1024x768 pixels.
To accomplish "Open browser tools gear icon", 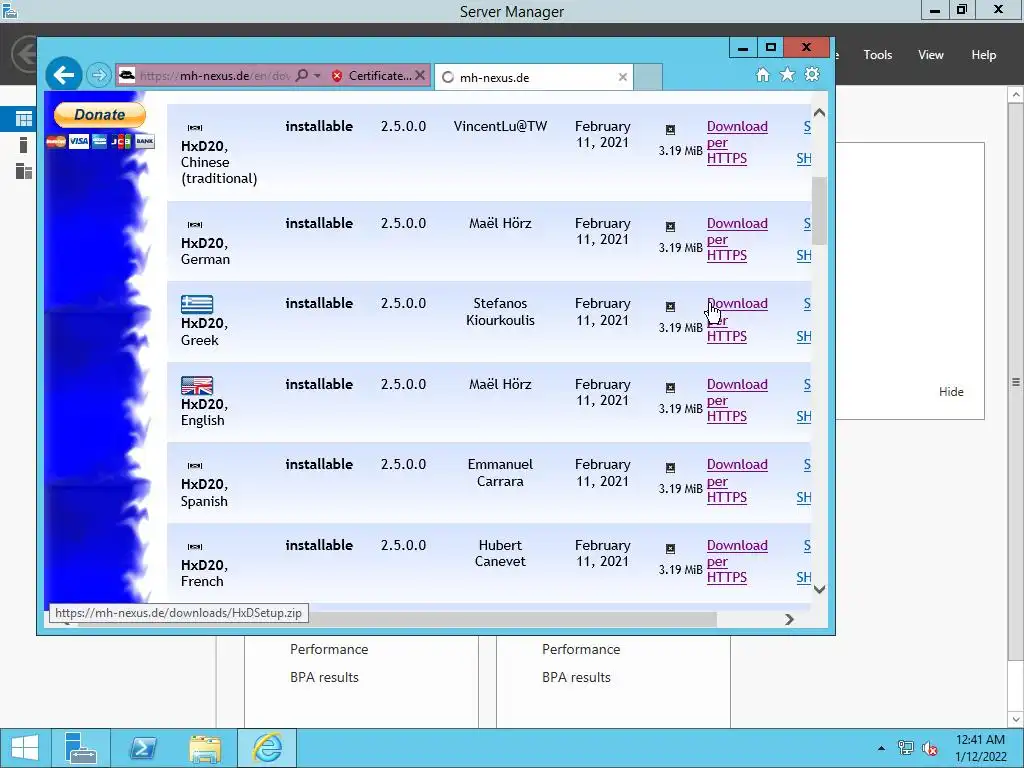I will pyautogui.click(x=812, y=74).
